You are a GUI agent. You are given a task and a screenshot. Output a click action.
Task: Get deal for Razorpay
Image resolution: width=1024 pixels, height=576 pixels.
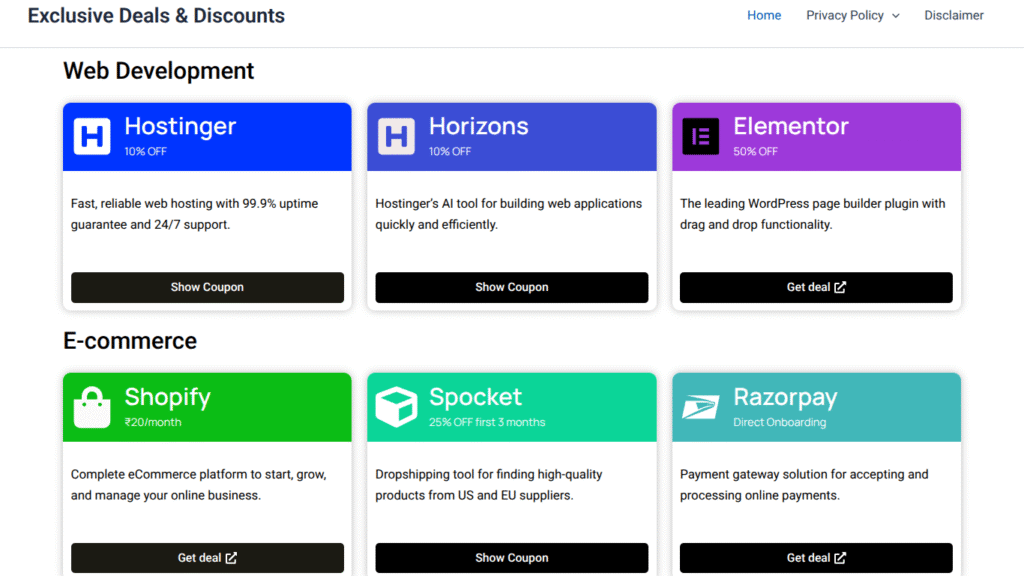coord(816,558)
